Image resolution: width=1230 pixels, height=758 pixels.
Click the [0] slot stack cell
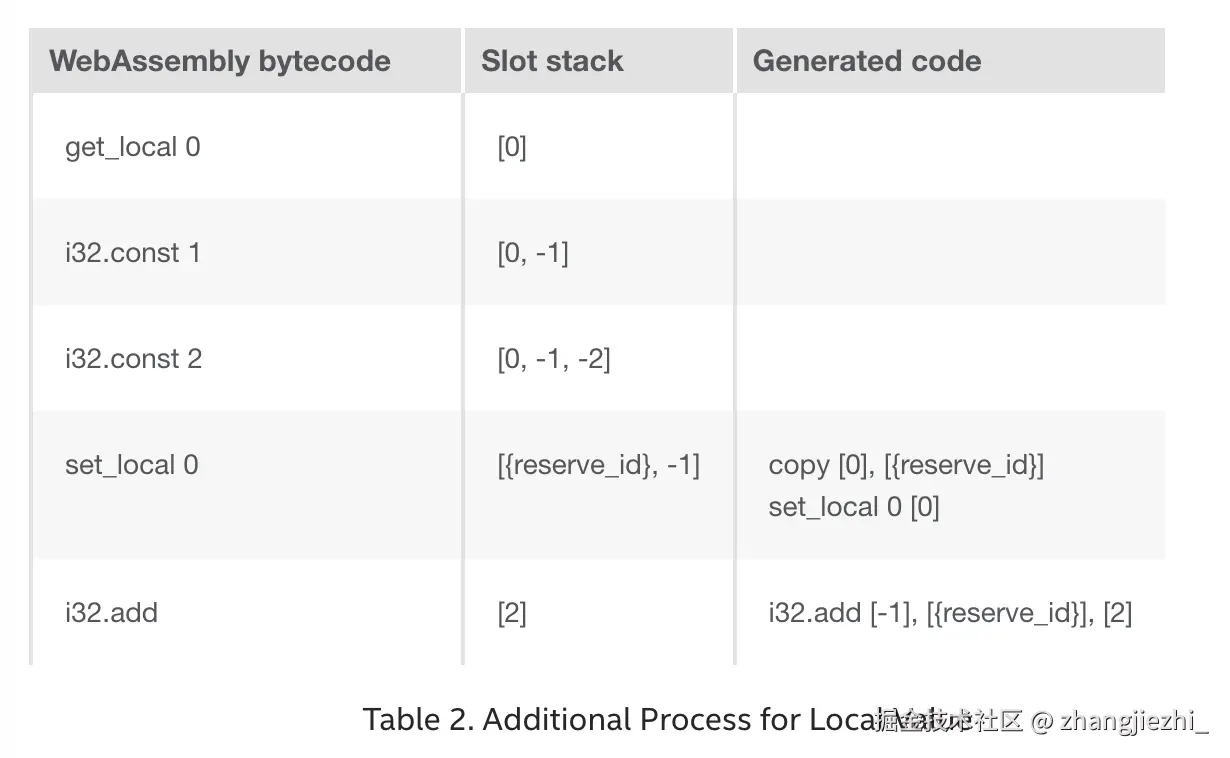599,147
